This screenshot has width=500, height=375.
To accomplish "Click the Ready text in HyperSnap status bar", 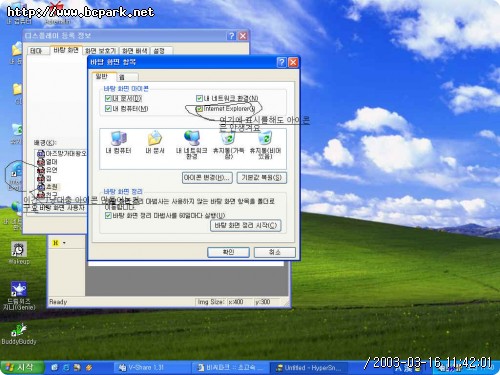I will pos(58,302).
